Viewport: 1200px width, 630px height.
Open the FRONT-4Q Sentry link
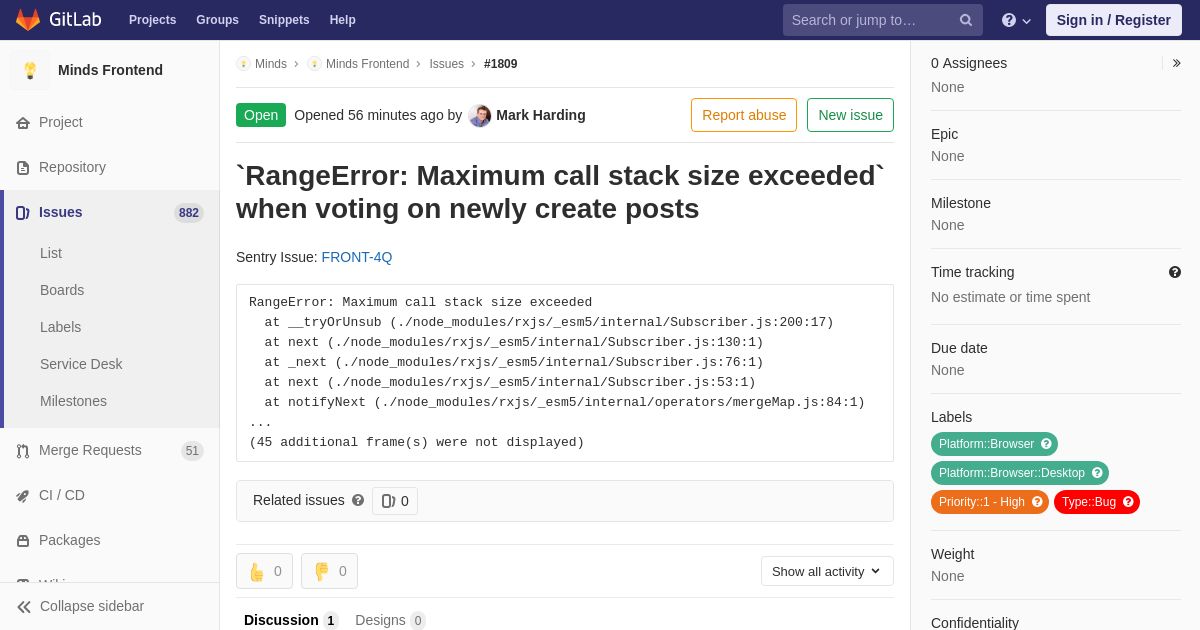357,257
